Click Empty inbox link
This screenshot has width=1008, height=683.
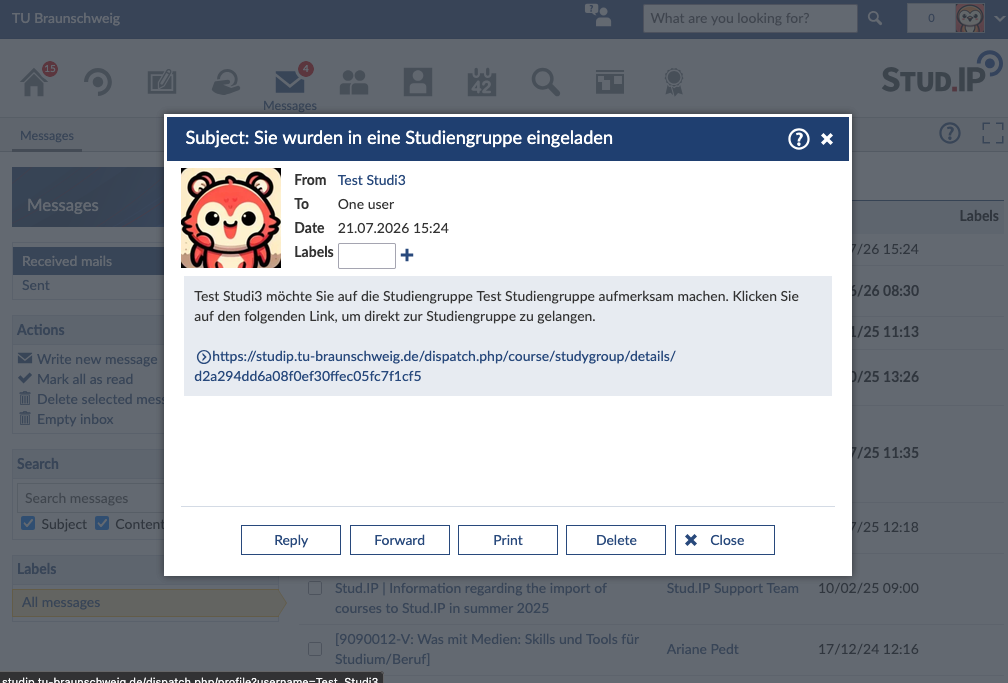click(75, 419)
